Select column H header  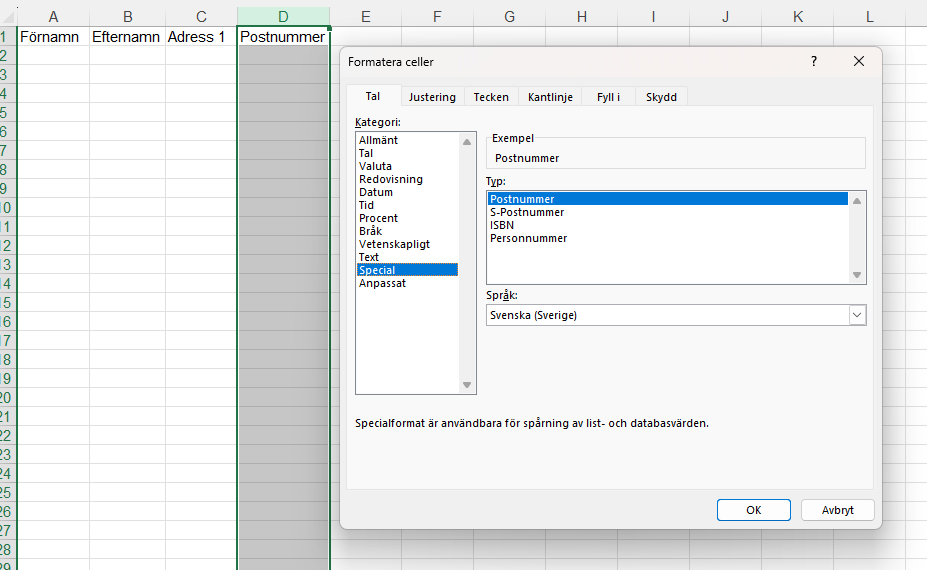pos(582,17)
